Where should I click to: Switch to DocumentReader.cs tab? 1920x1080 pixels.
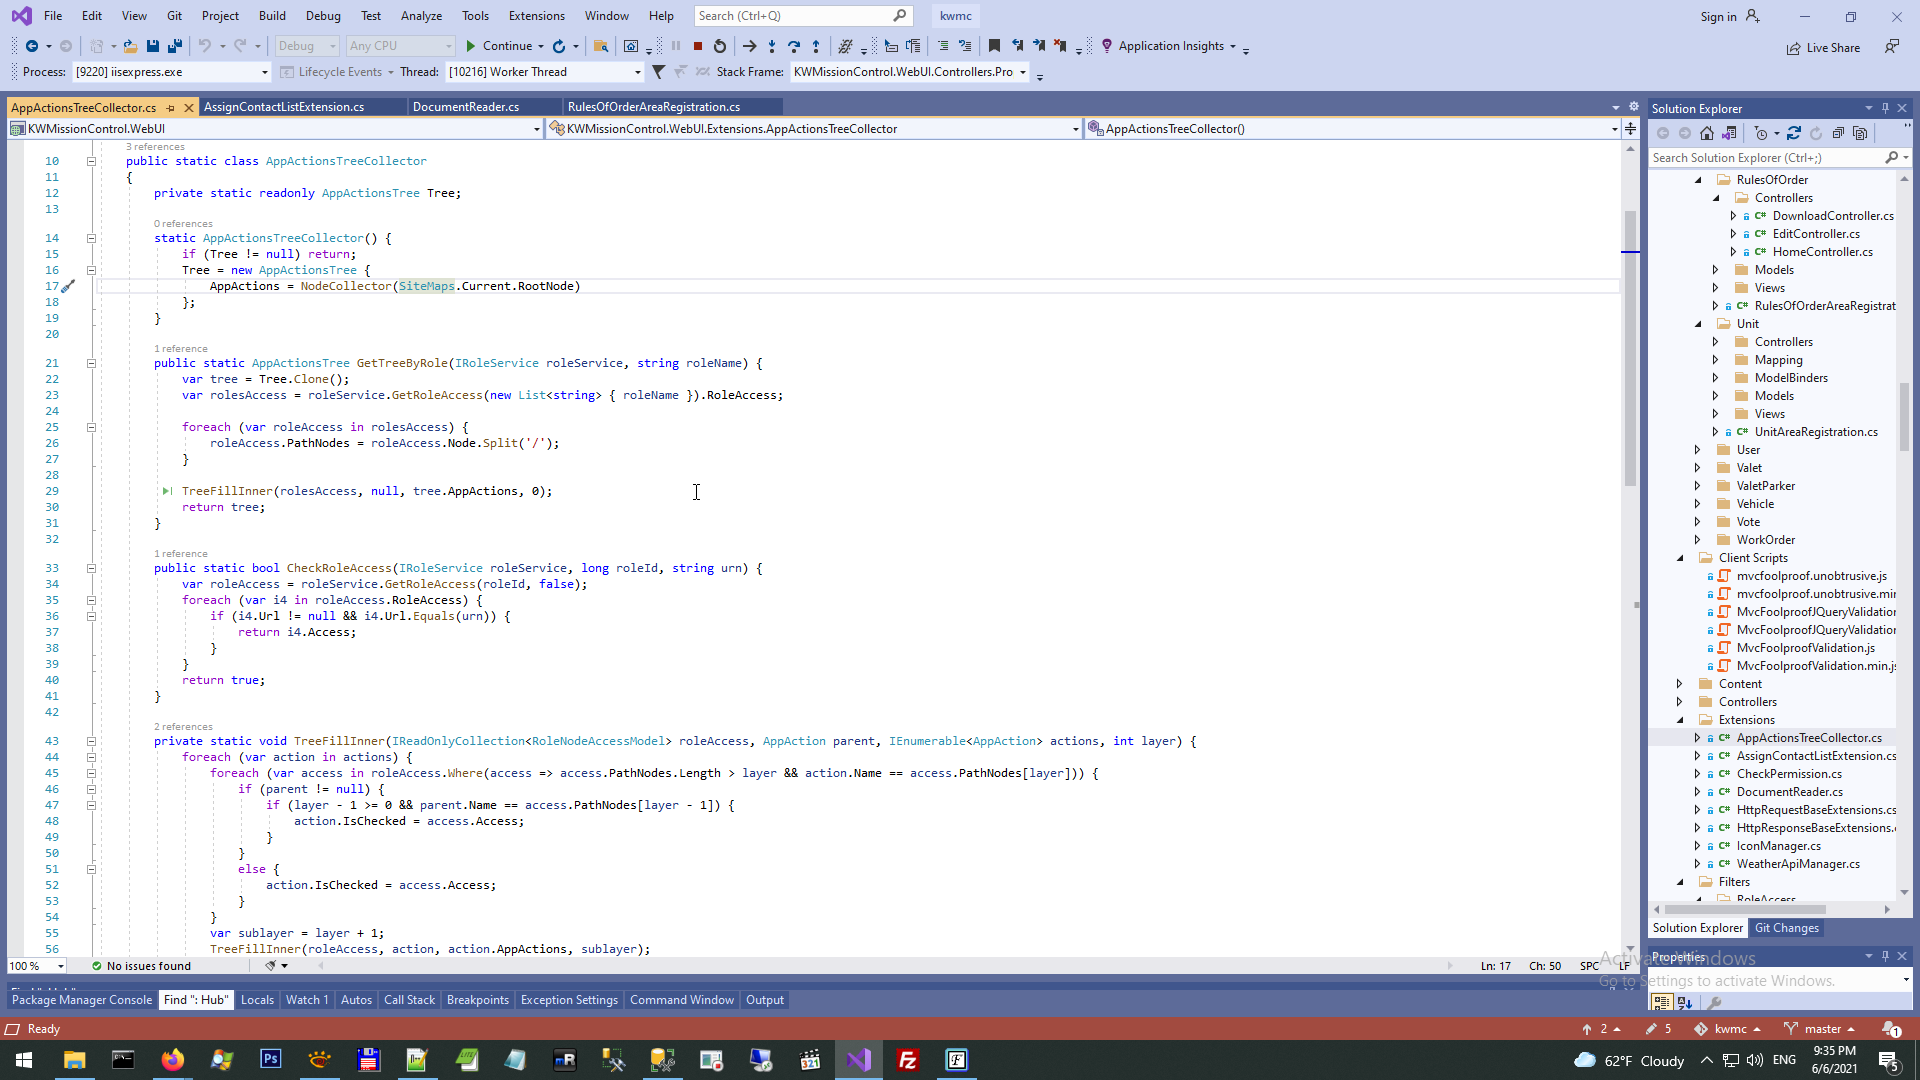tap(466, 107)
